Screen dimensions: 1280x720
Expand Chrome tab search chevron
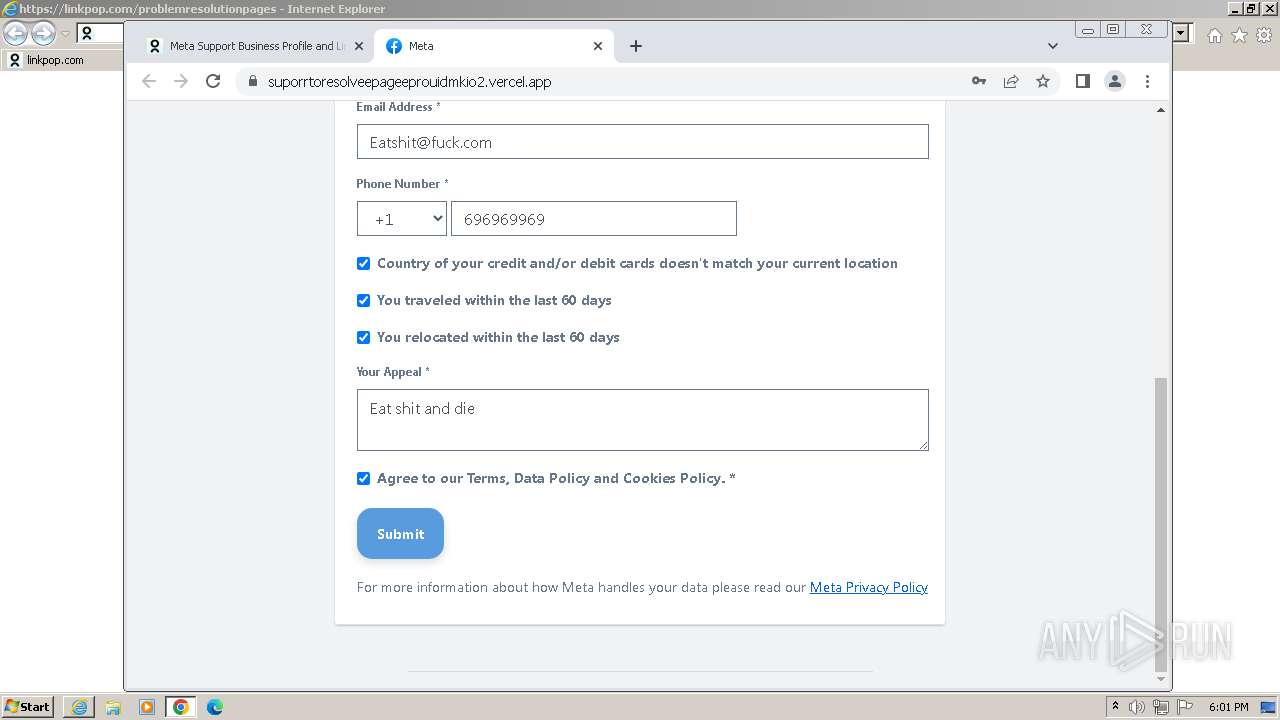click(x=1053, y=46)
